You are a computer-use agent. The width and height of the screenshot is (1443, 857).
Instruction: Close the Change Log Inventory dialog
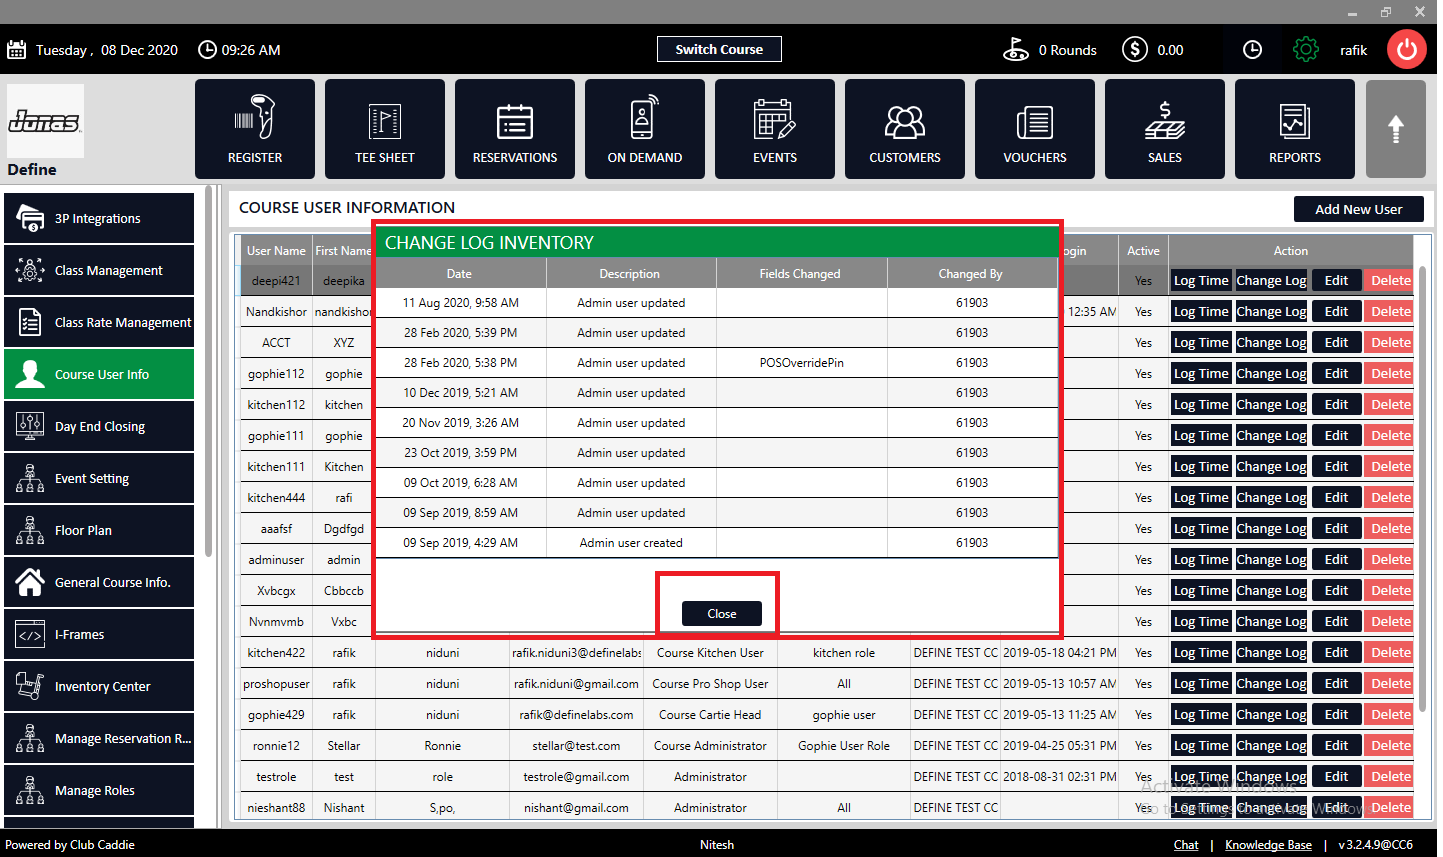tap(721, 613)
